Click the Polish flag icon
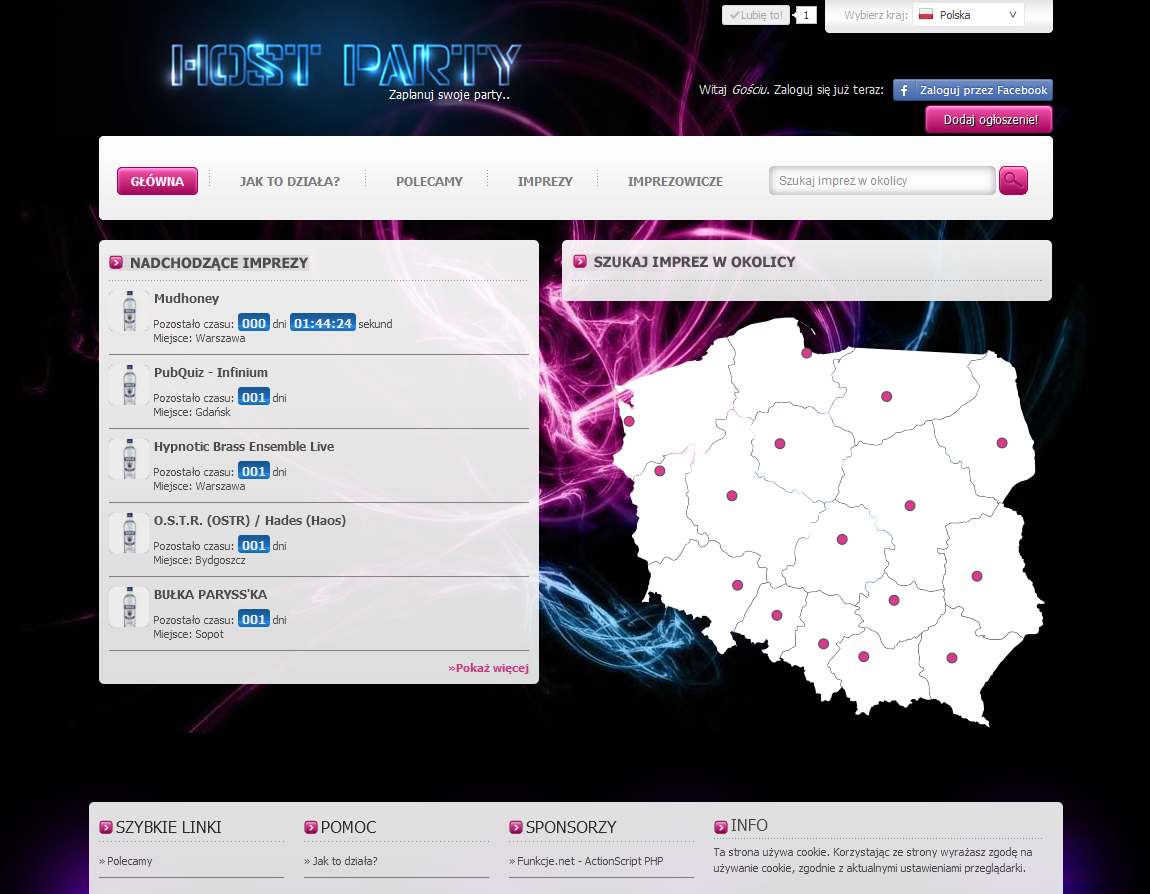1150x894 pixels. click(926, 15)
